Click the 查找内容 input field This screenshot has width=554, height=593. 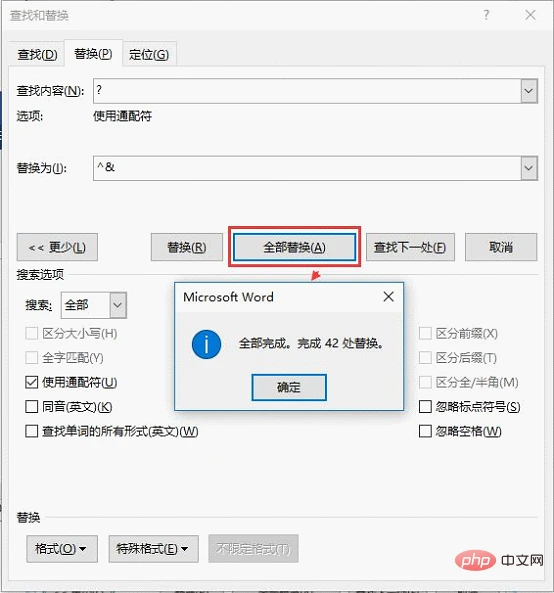click(x=307, y=91)
